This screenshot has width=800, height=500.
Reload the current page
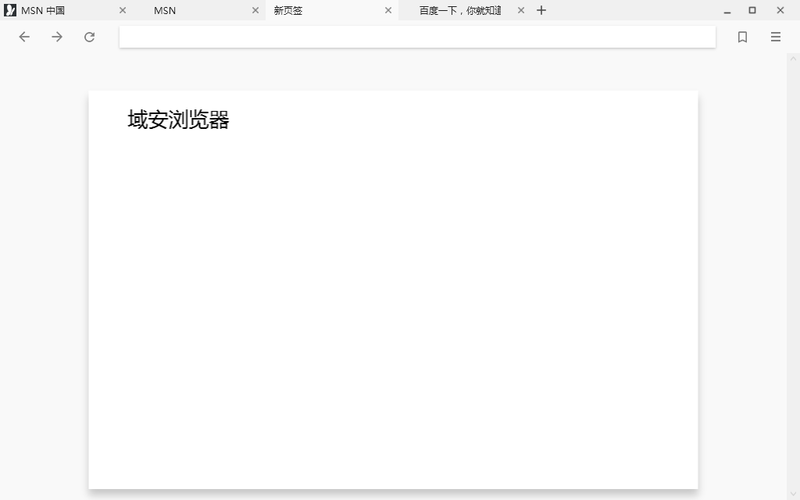click(89, 37)
